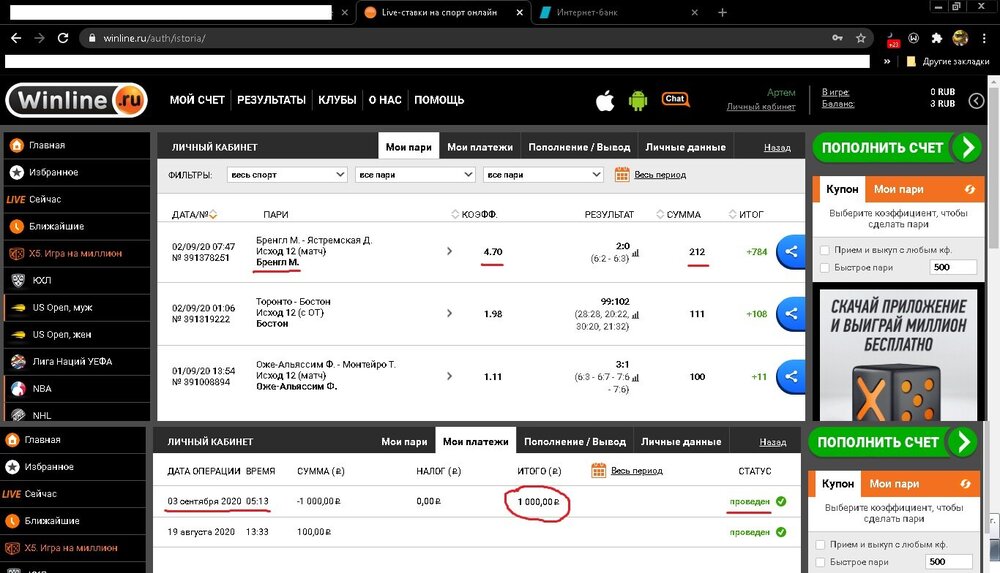Expand the Бренгл М. bet details arrow

[x=448, y=251]
